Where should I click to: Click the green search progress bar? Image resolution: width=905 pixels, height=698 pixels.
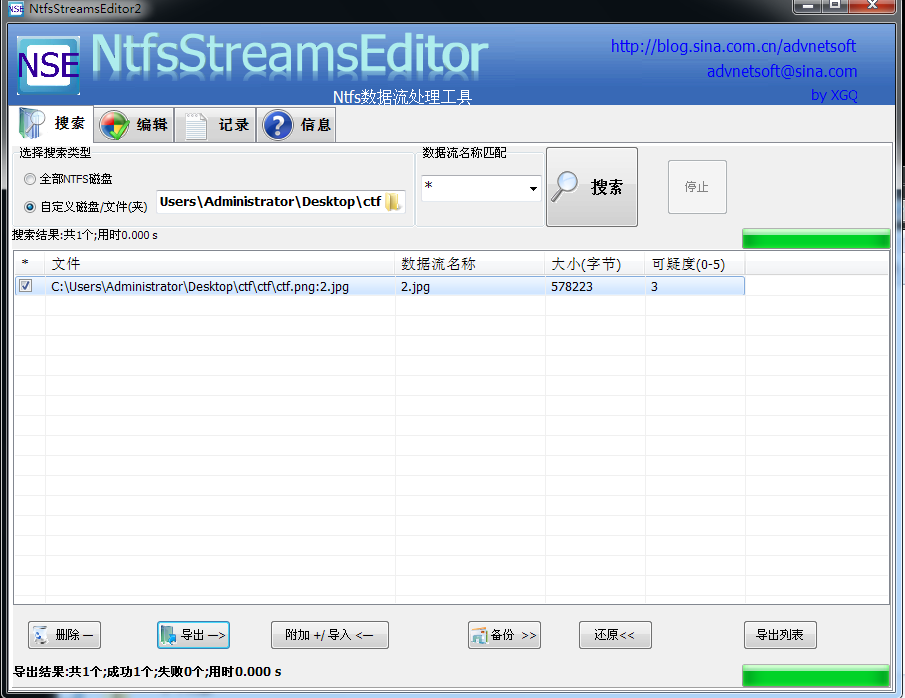815,239
